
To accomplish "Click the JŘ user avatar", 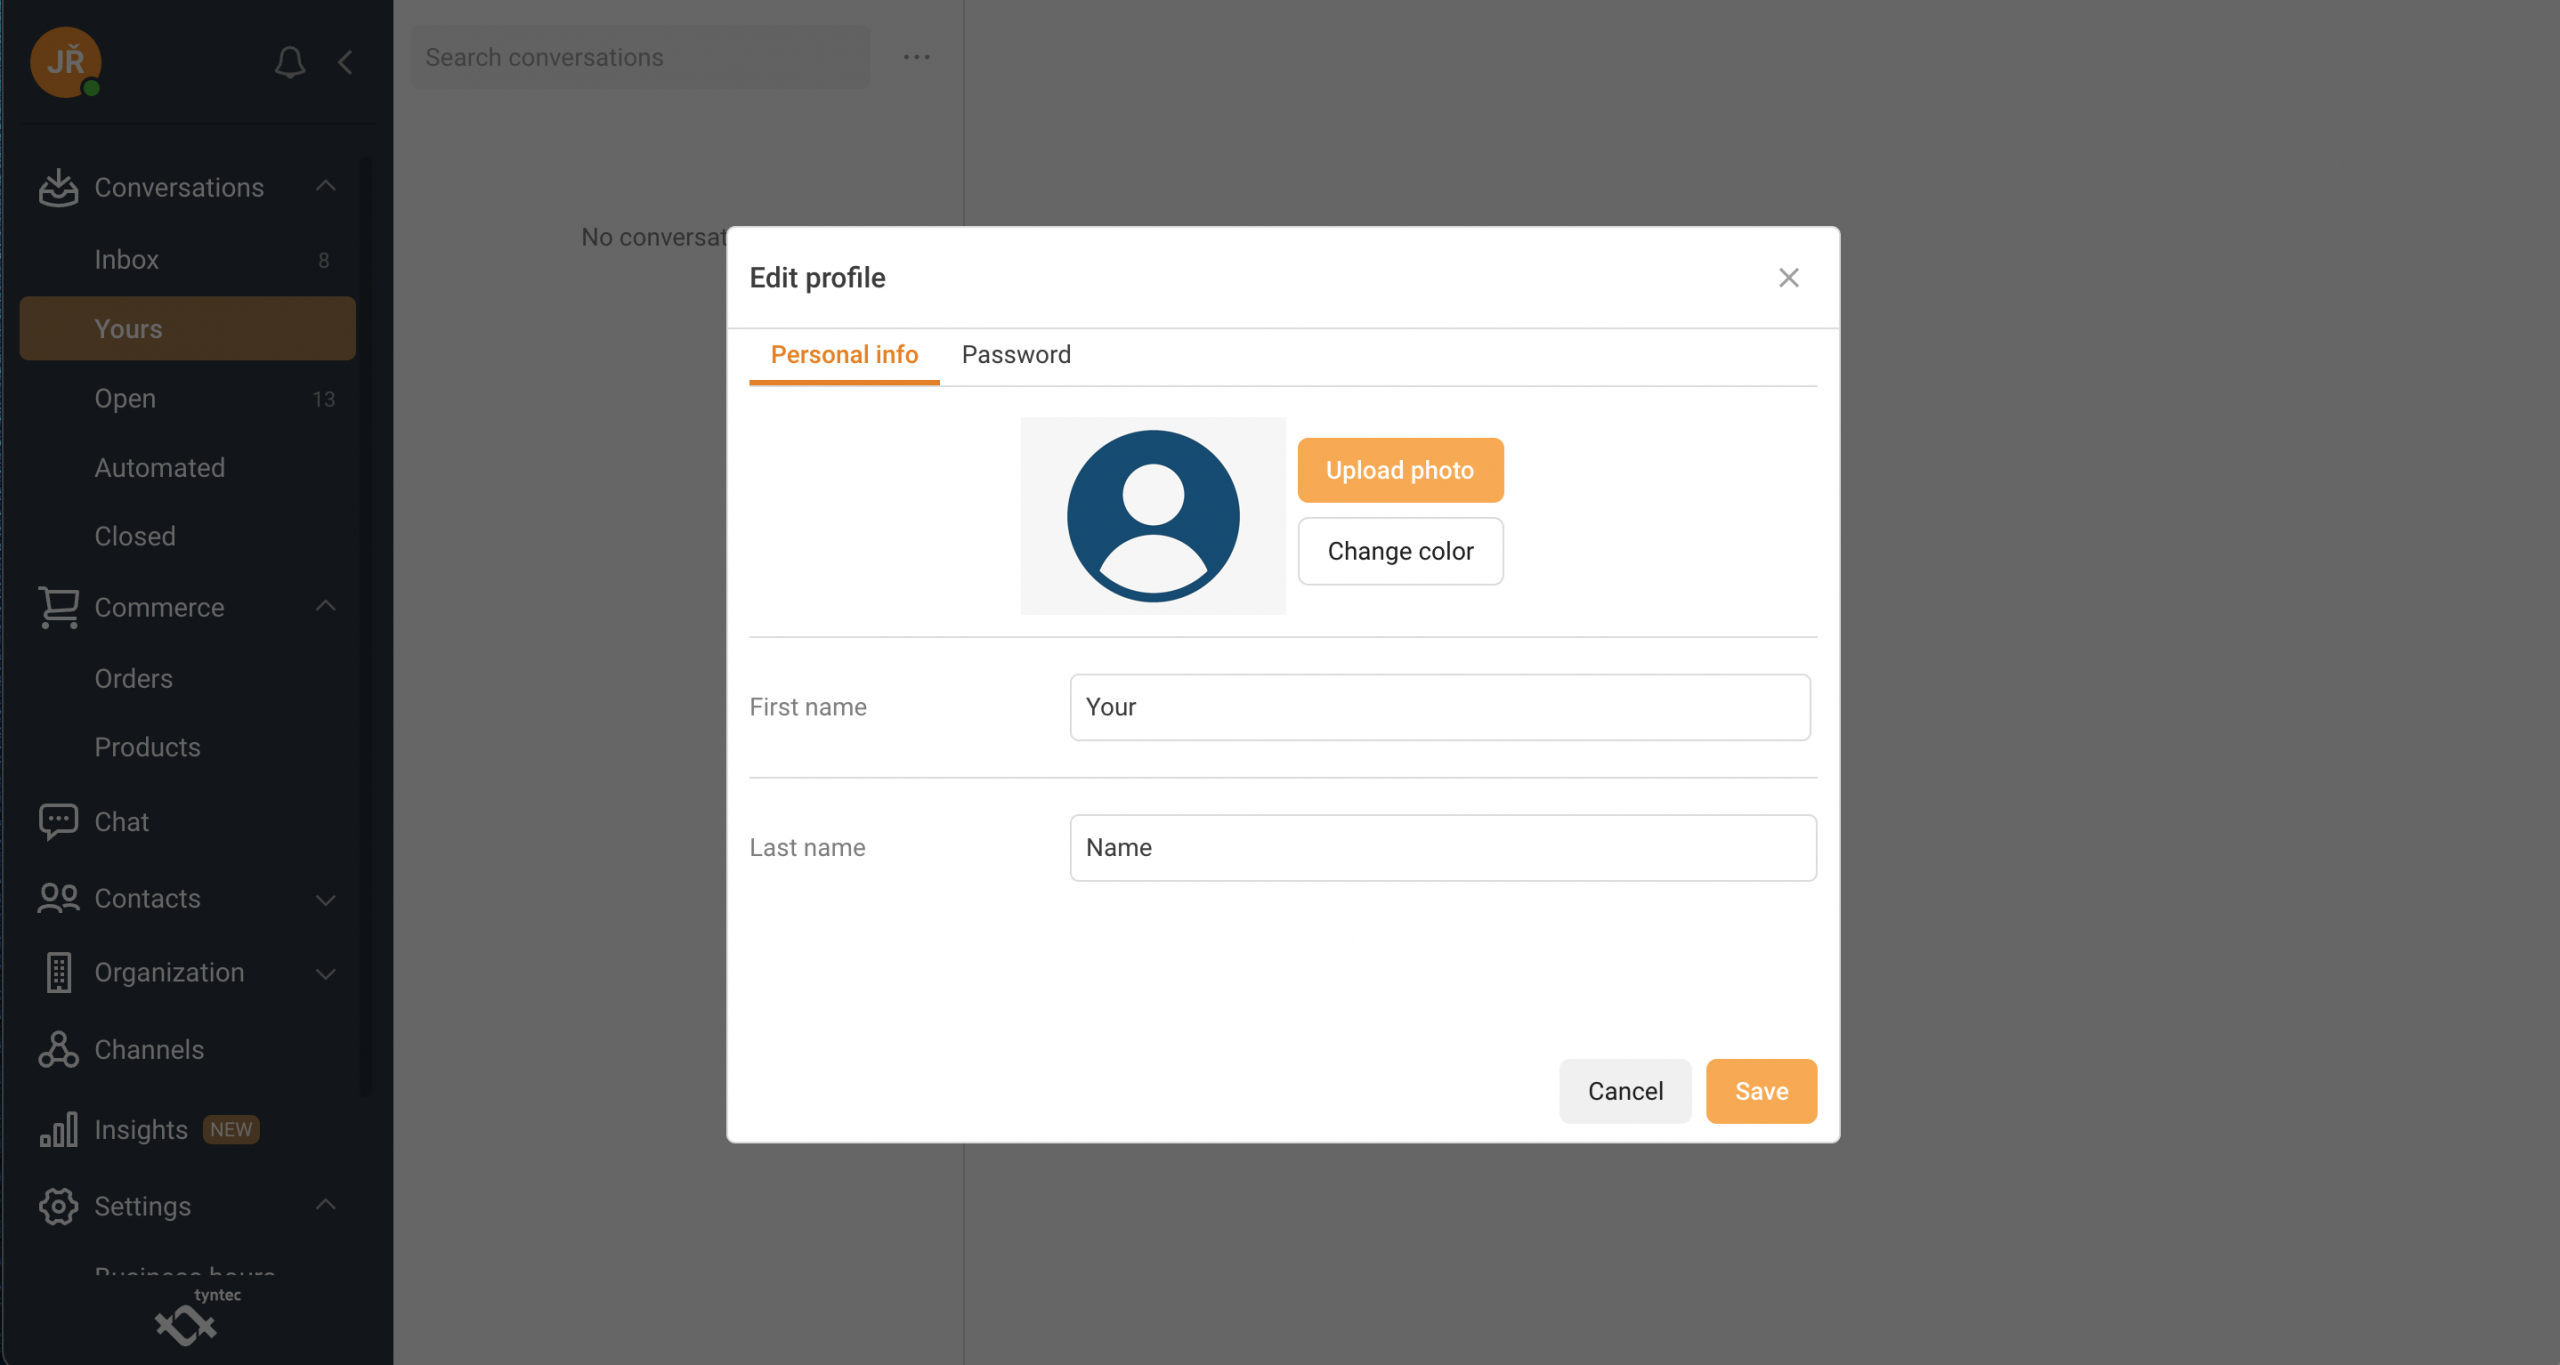I will 66,62.
